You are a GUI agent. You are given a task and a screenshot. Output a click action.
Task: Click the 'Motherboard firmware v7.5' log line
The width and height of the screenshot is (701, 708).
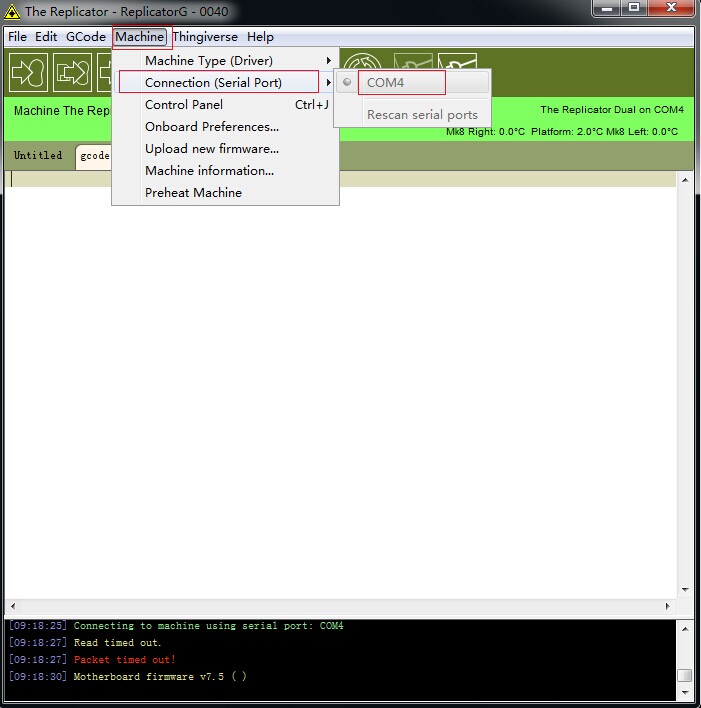pyautogui.click(x=128, y=676)
